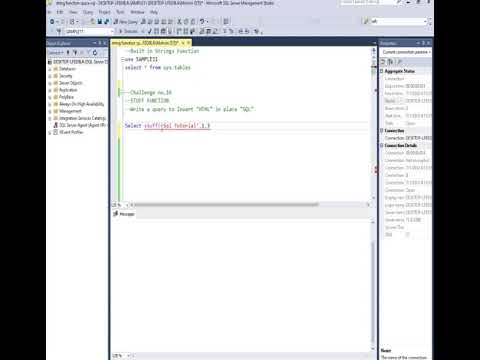Screen dimensions: 480x360
Task: Open the Help menu
Action: click(154, 12)
